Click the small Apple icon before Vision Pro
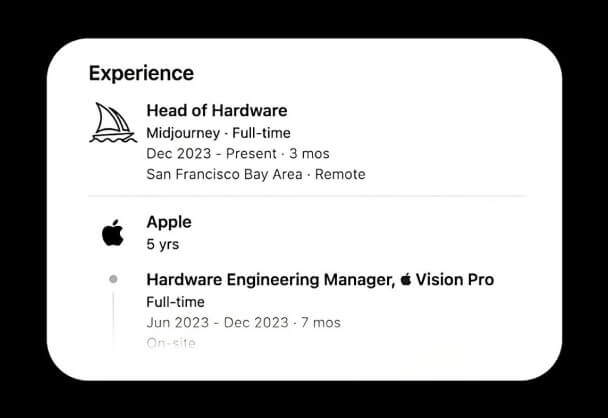Screen dimensions: 608x418 (x=406, y=281)
